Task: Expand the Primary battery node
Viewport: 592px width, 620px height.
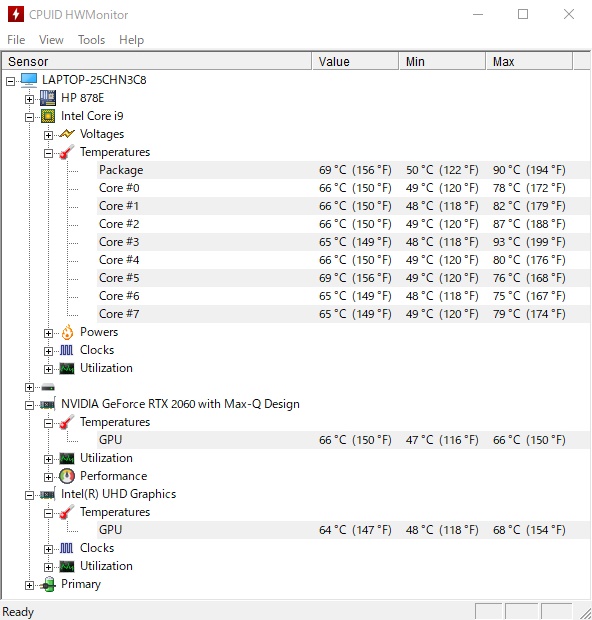Action: click(29, 585)
